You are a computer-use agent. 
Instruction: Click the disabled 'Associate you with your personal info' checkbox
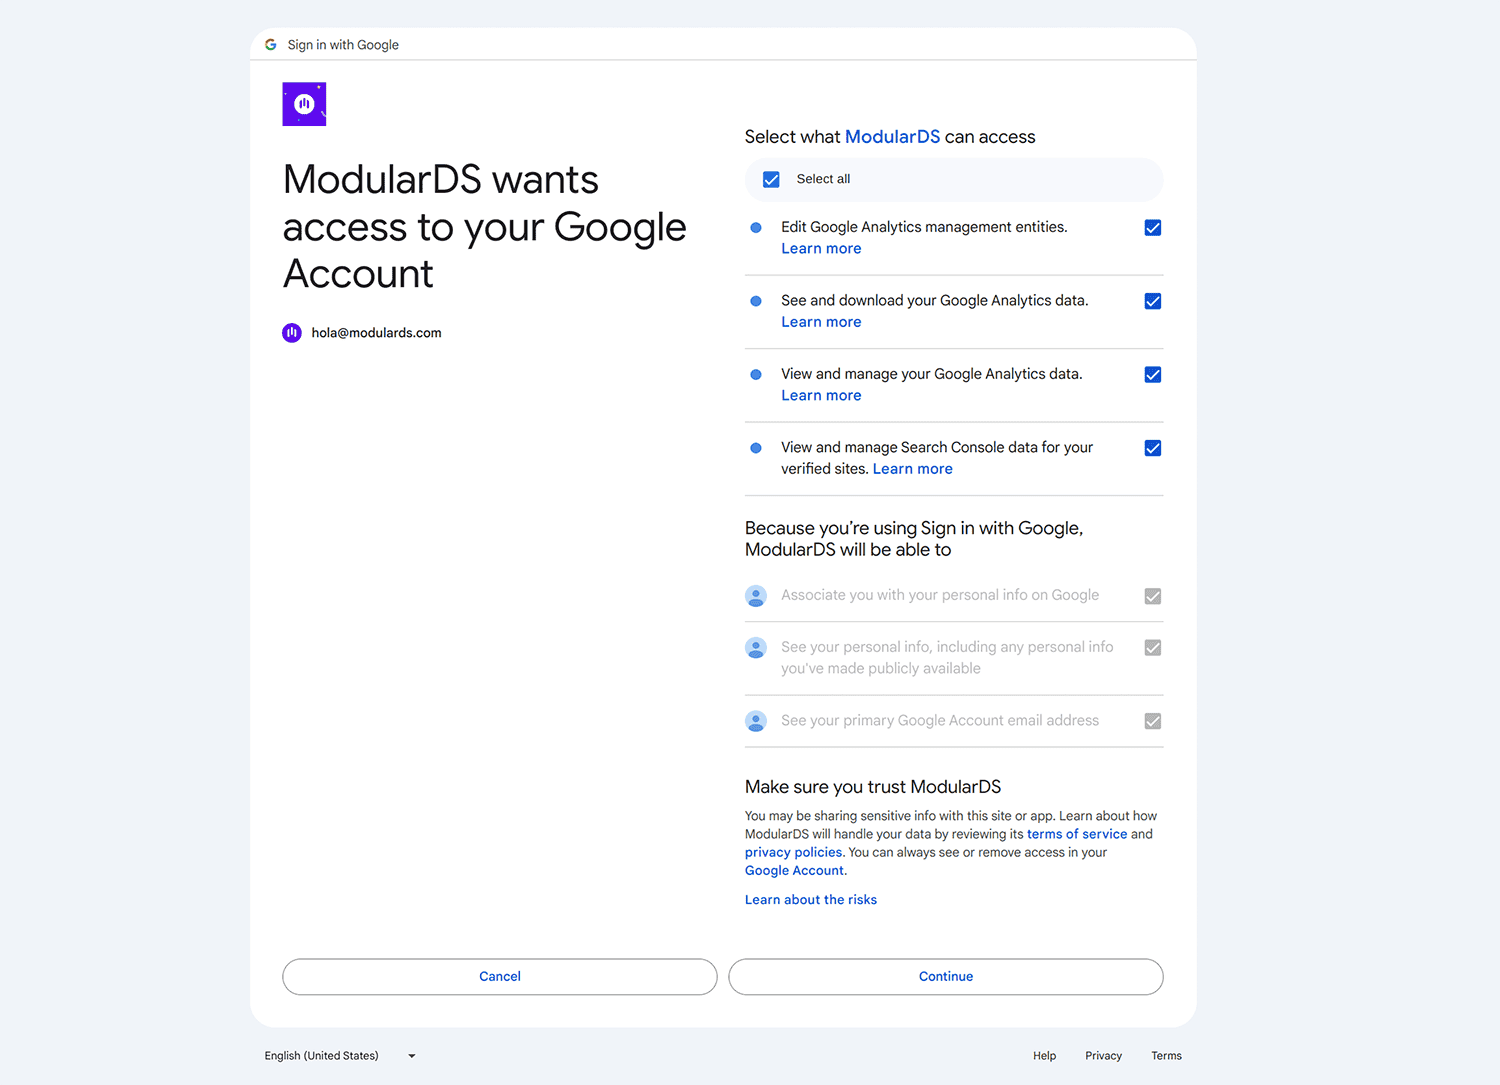[x=1153, y=596]
